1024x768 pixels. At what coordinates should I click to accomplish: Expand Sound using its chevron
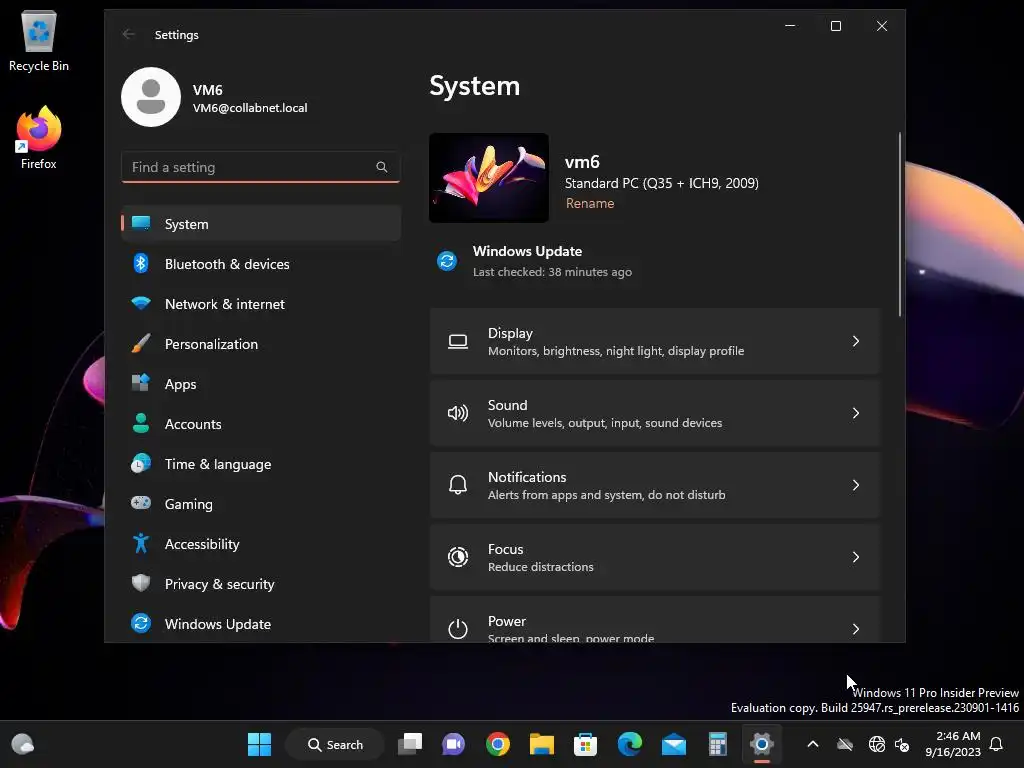point(856,413)
